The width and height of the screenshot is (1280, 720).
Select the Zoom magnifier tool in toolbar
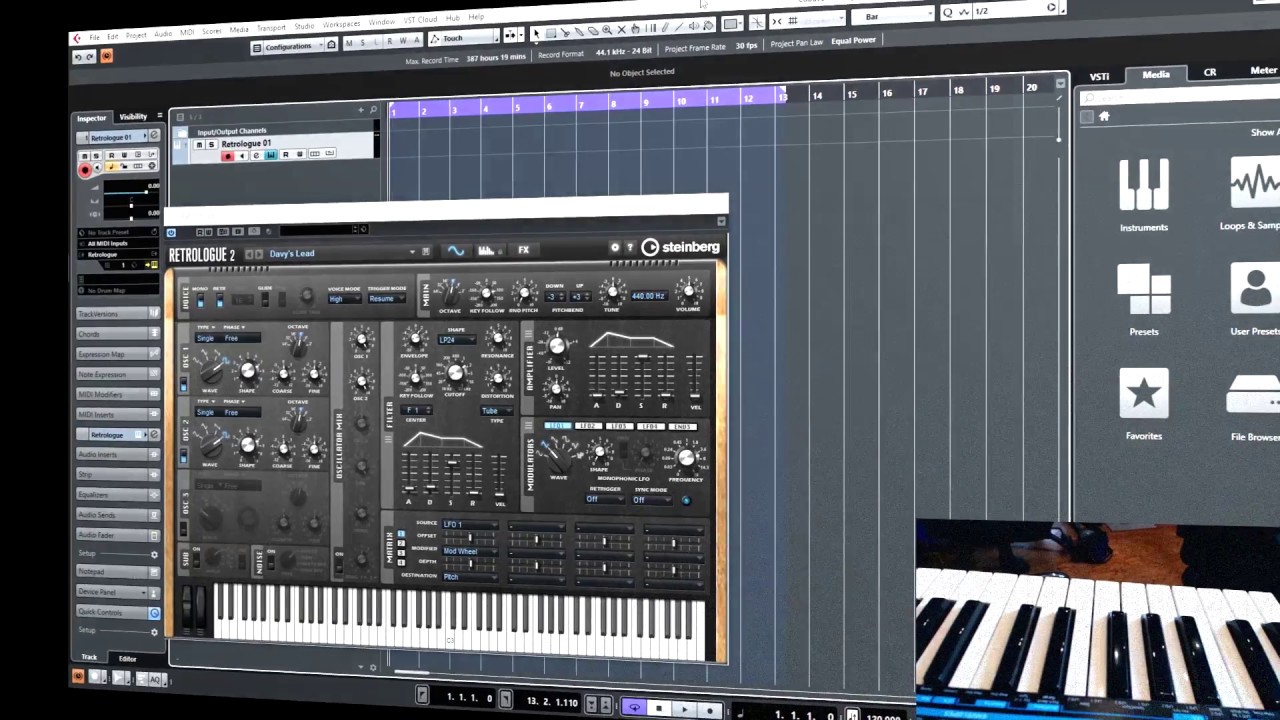pos(607,30)
